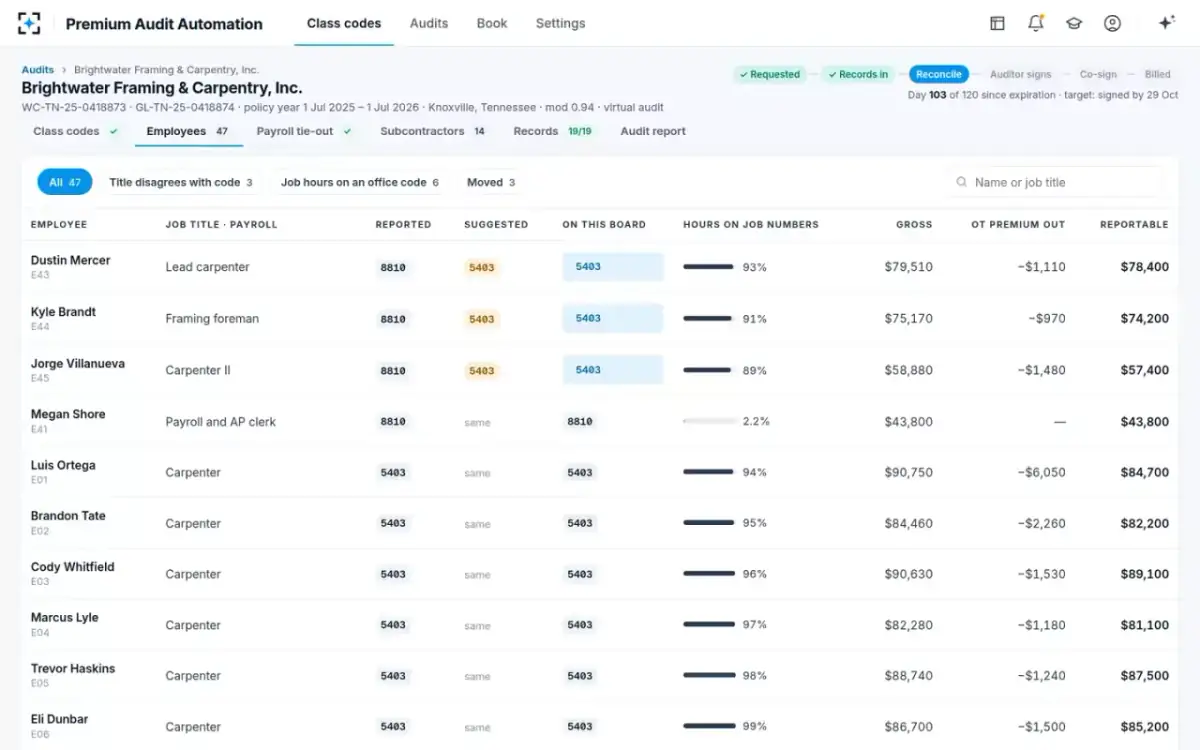1200x750 pixels.
Task: Click reported code 5403 for Brandon Tate
Action: pyautogui.click(x=393, y=524)
